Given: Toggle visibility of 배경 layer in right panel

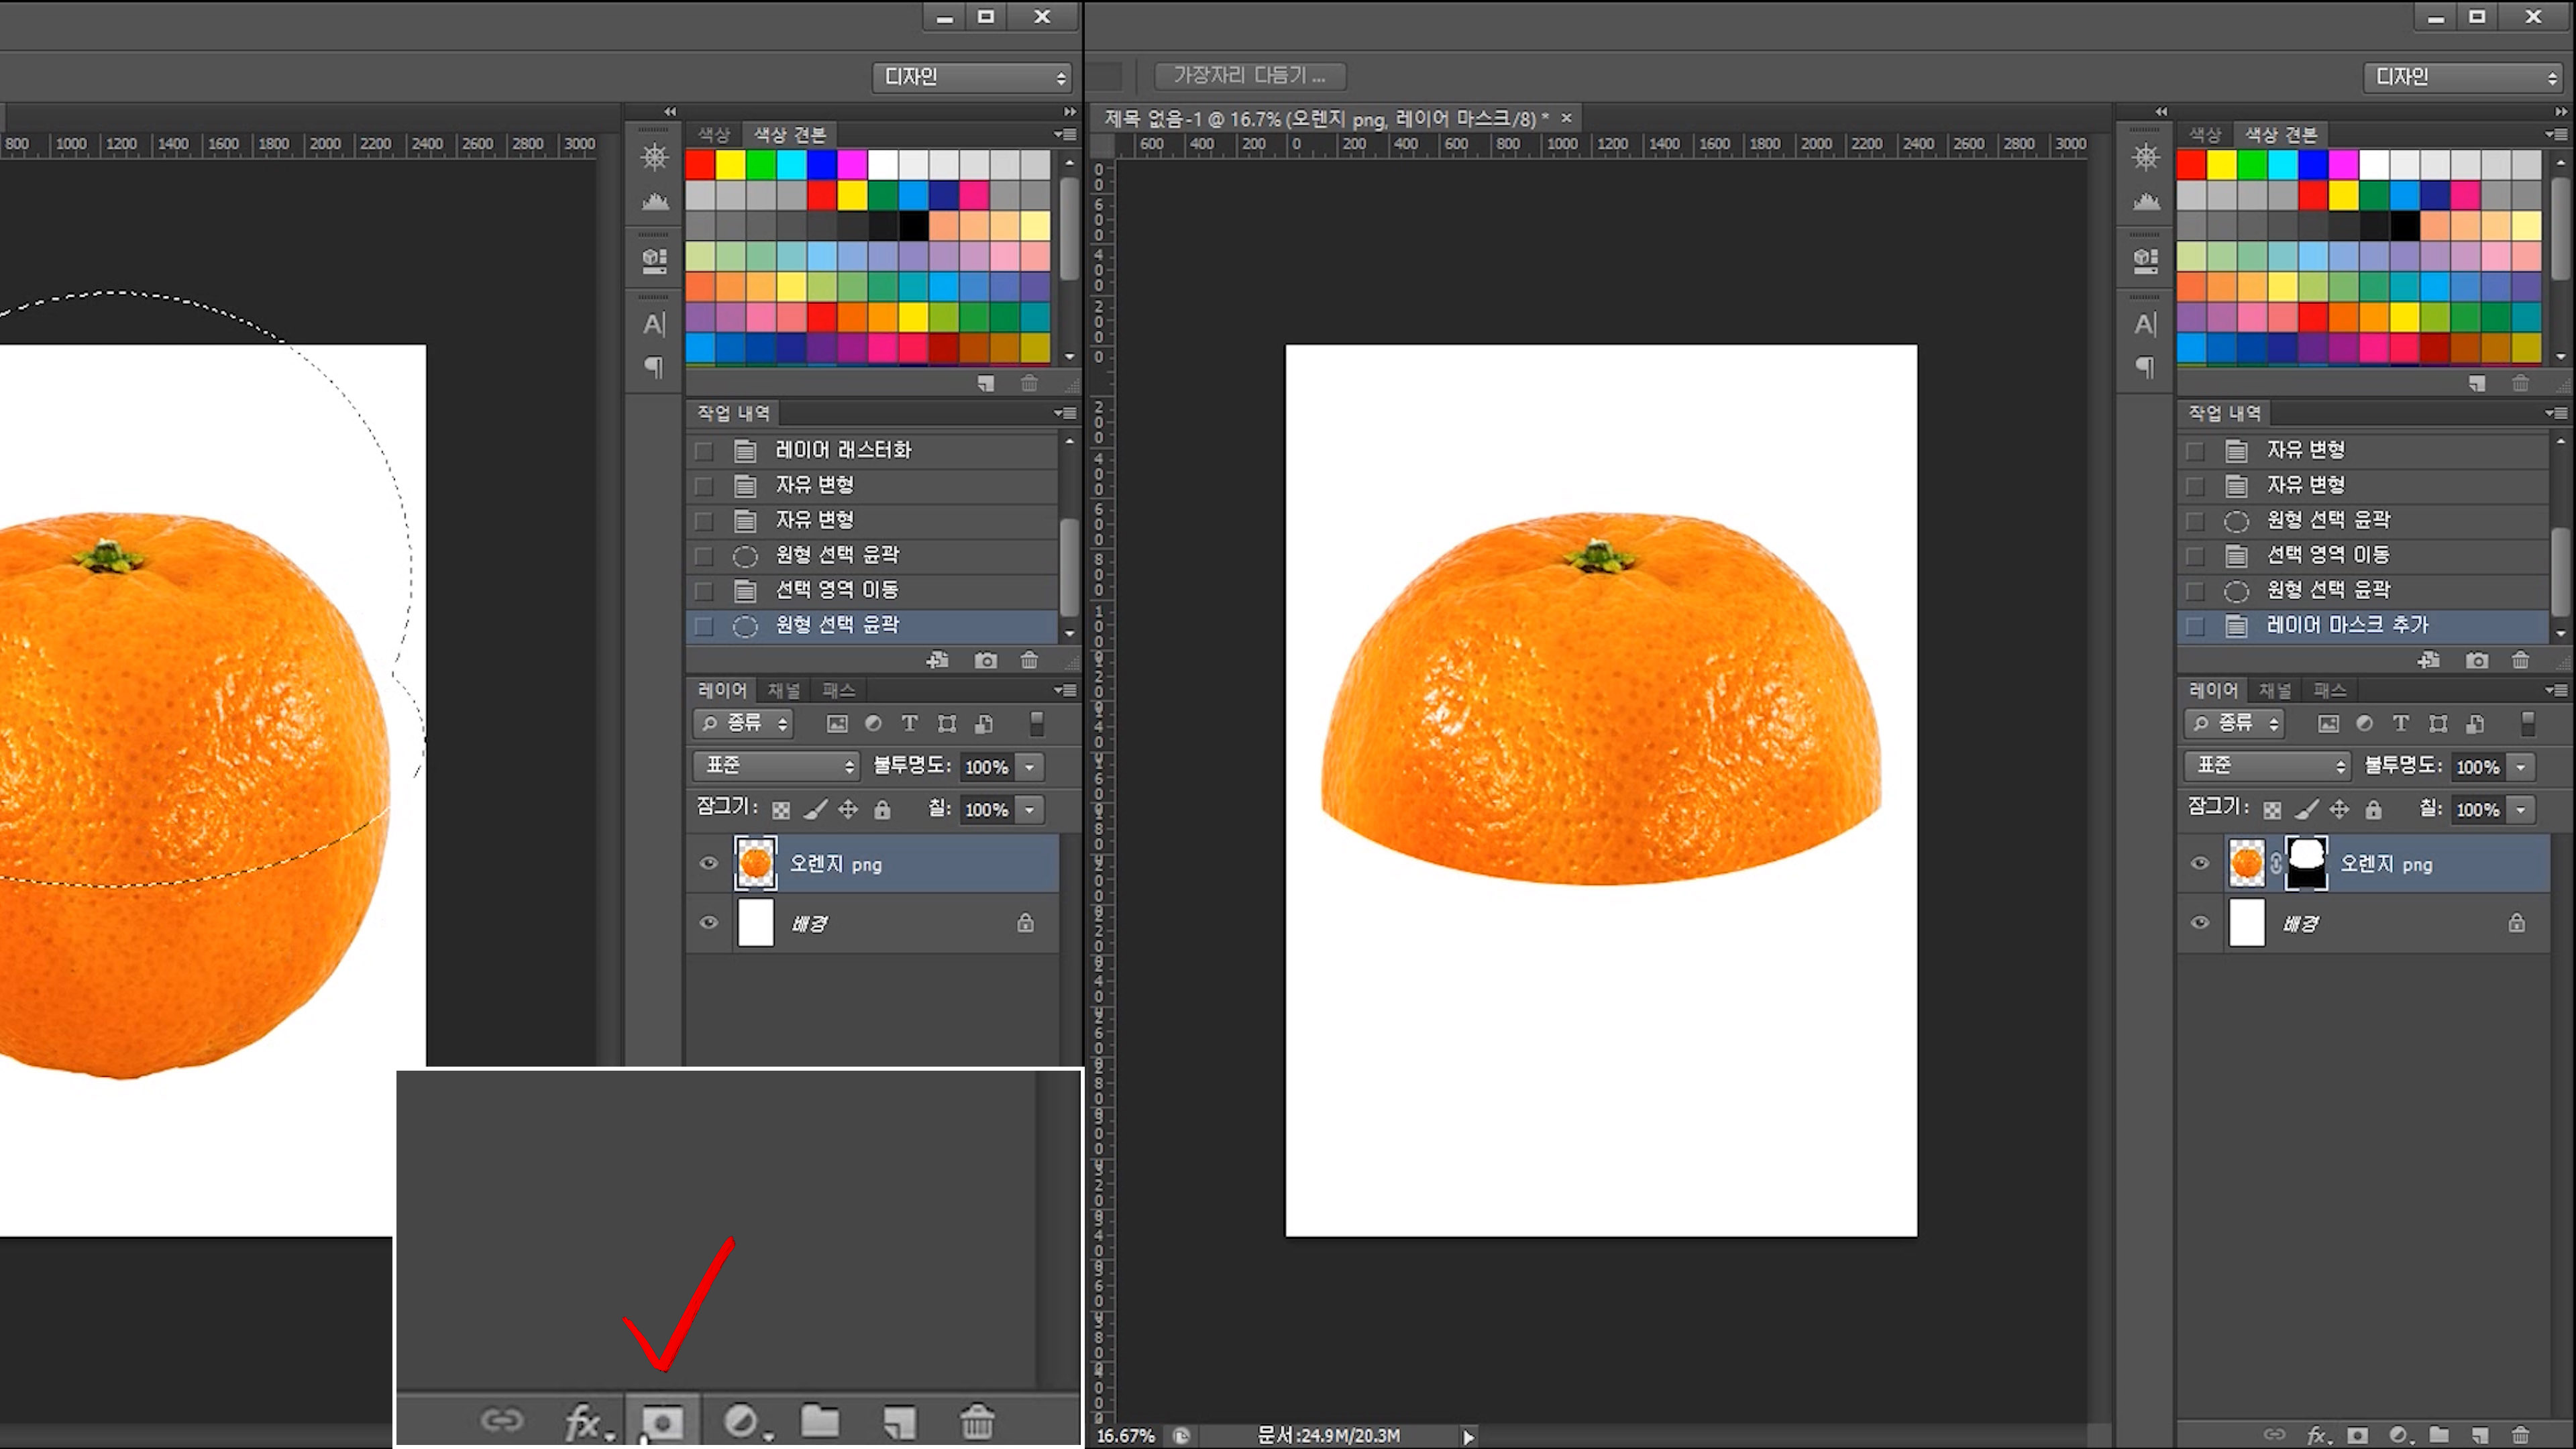Looking at the screenshot, I should (x=2200, y=922).
